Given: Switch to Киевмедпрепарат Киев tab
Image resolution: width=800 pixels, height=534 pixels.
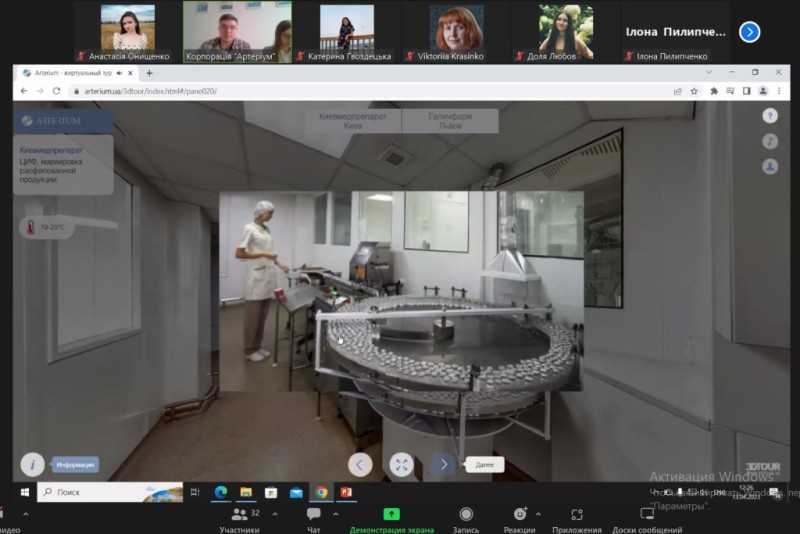Looking at the screenshot, I should pyautogui.click(x=353, y=121).
